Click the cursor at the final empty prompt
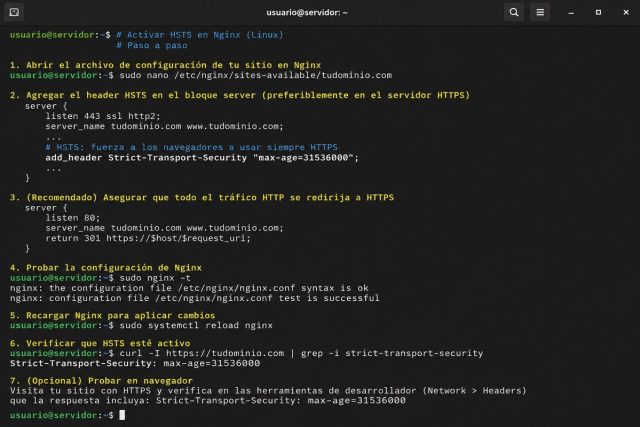This screenshot has height=427, width=640. [122, 415]
